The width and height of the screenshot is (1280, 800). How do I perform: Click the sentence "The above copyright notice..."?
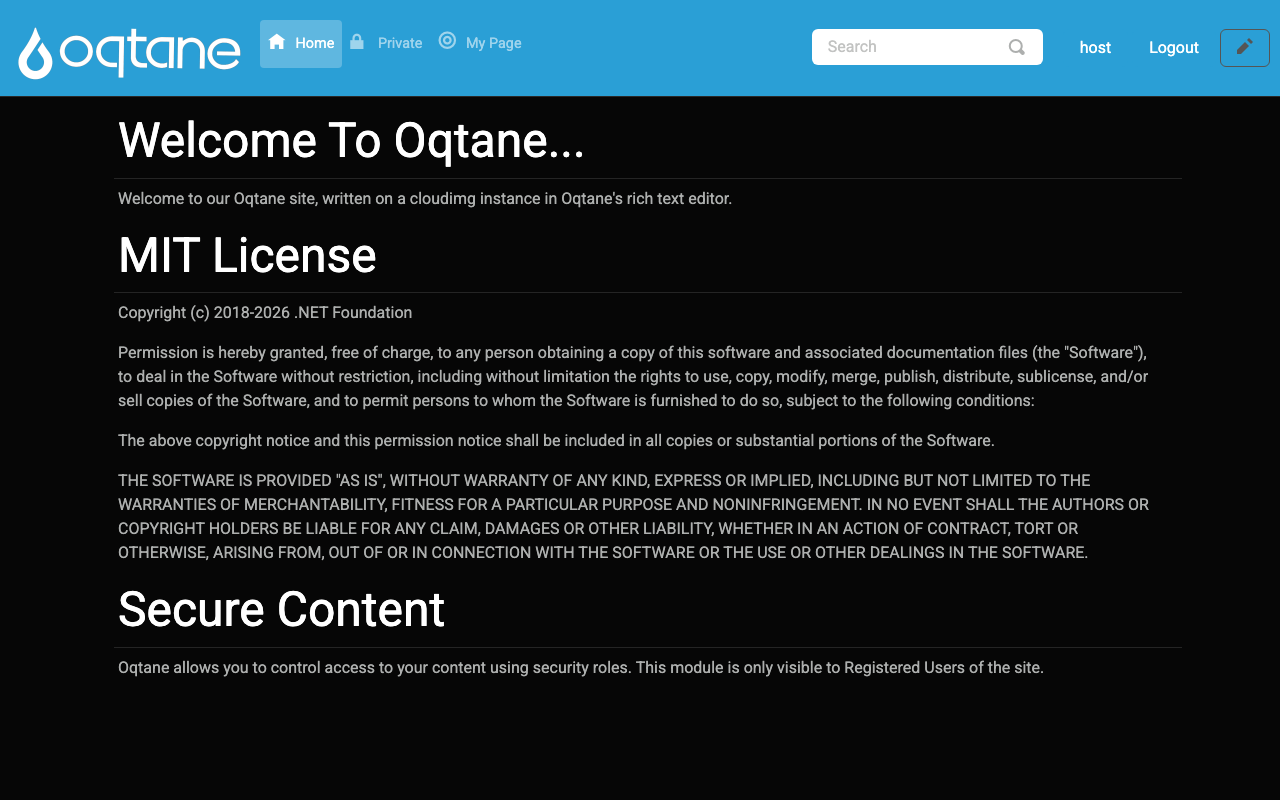[x=556, y=440]
